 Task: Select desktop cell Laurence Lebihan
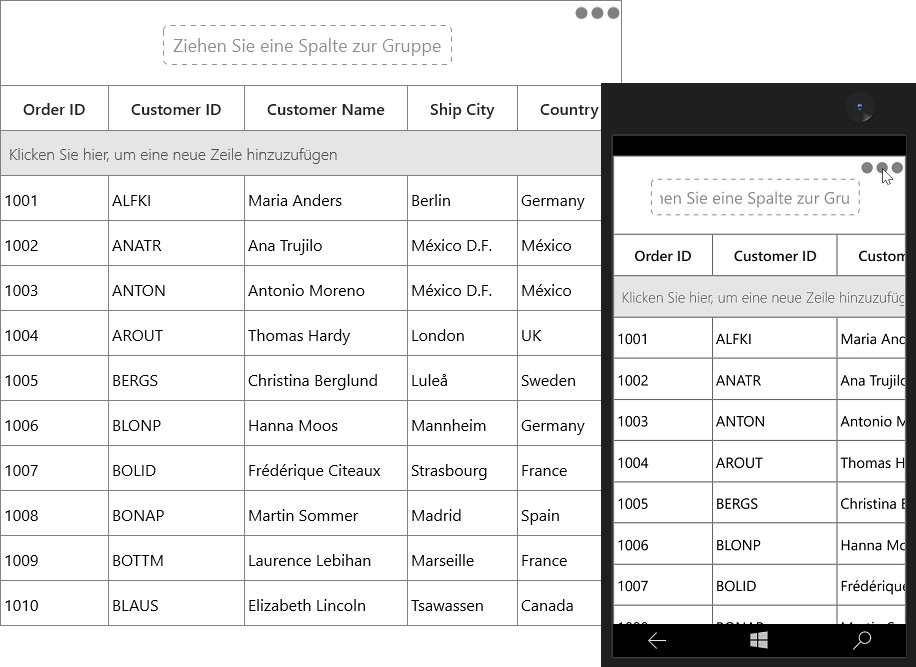tap(326, 560)
